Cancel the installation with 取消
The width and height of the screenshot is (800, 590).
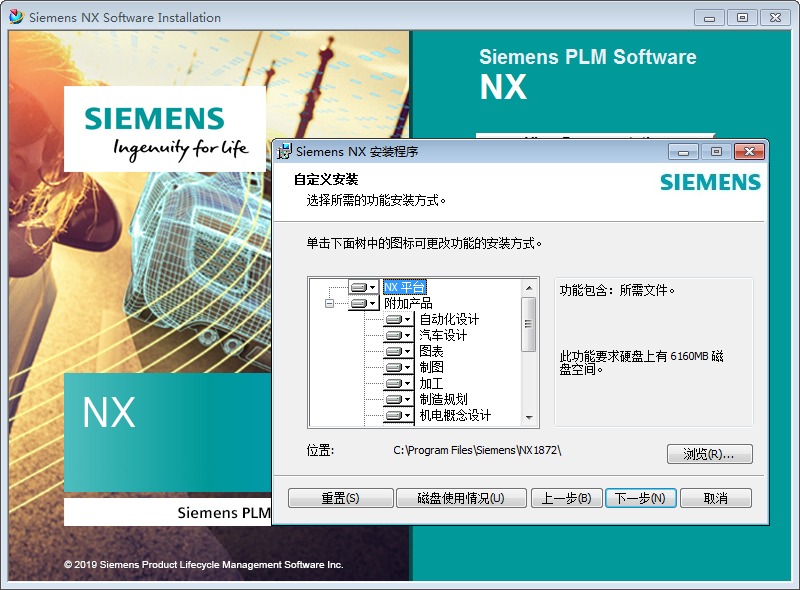pyautogui.click(x=715, y=498)
